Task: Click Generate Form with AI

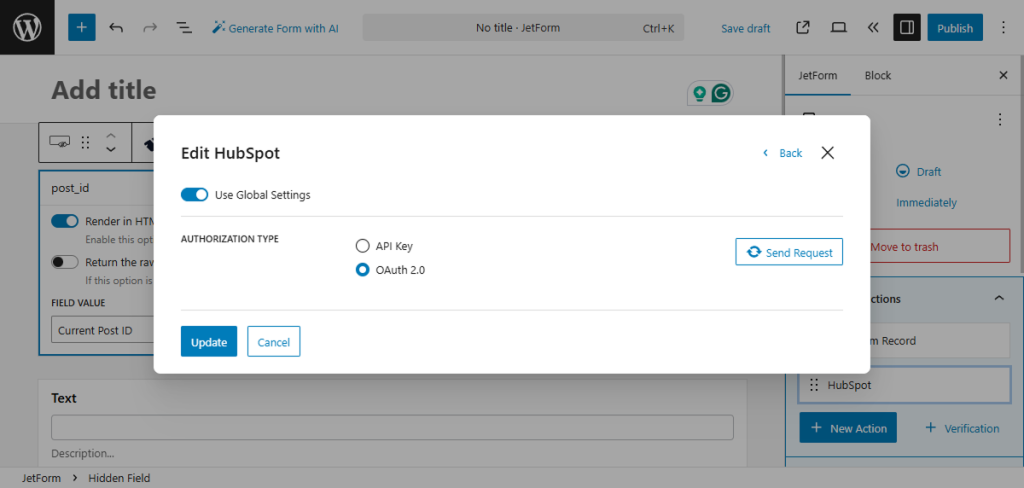Action: tap(275, 28)
